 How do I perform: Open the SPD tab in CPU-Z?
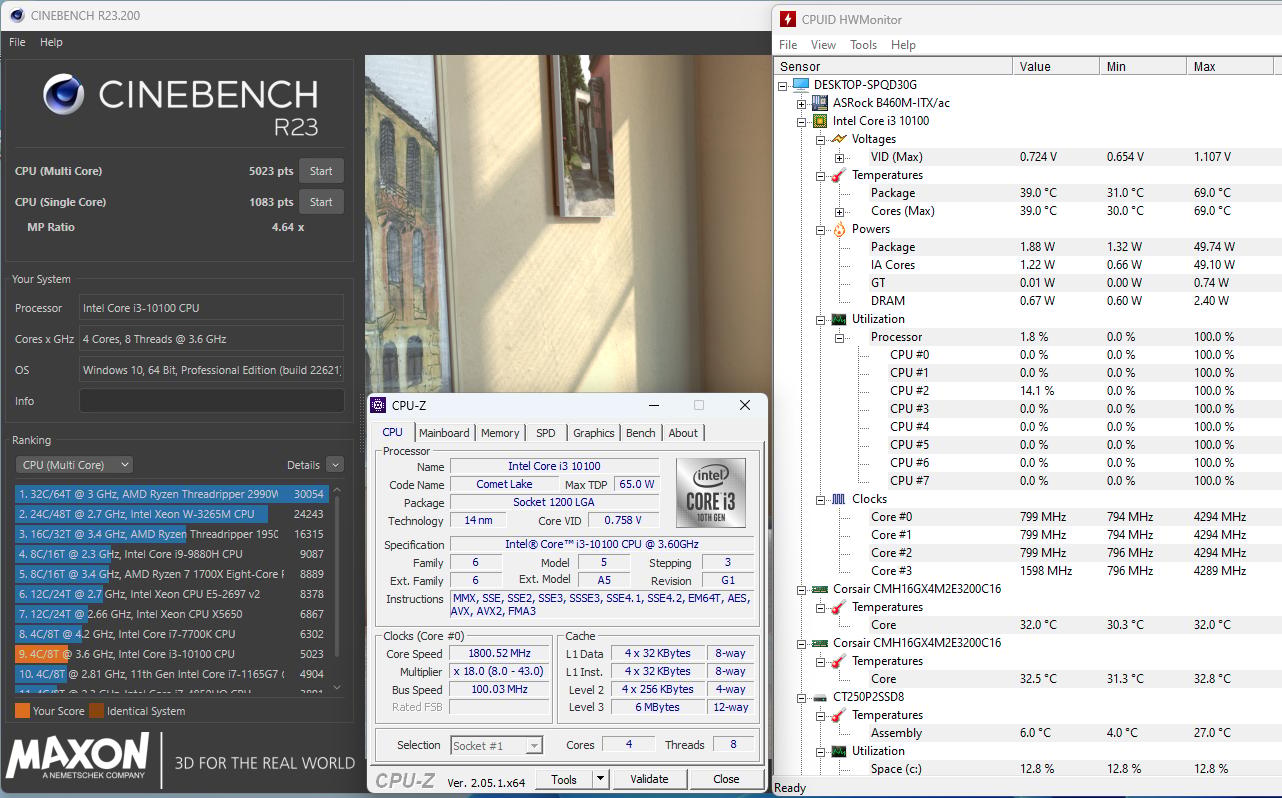545,433
